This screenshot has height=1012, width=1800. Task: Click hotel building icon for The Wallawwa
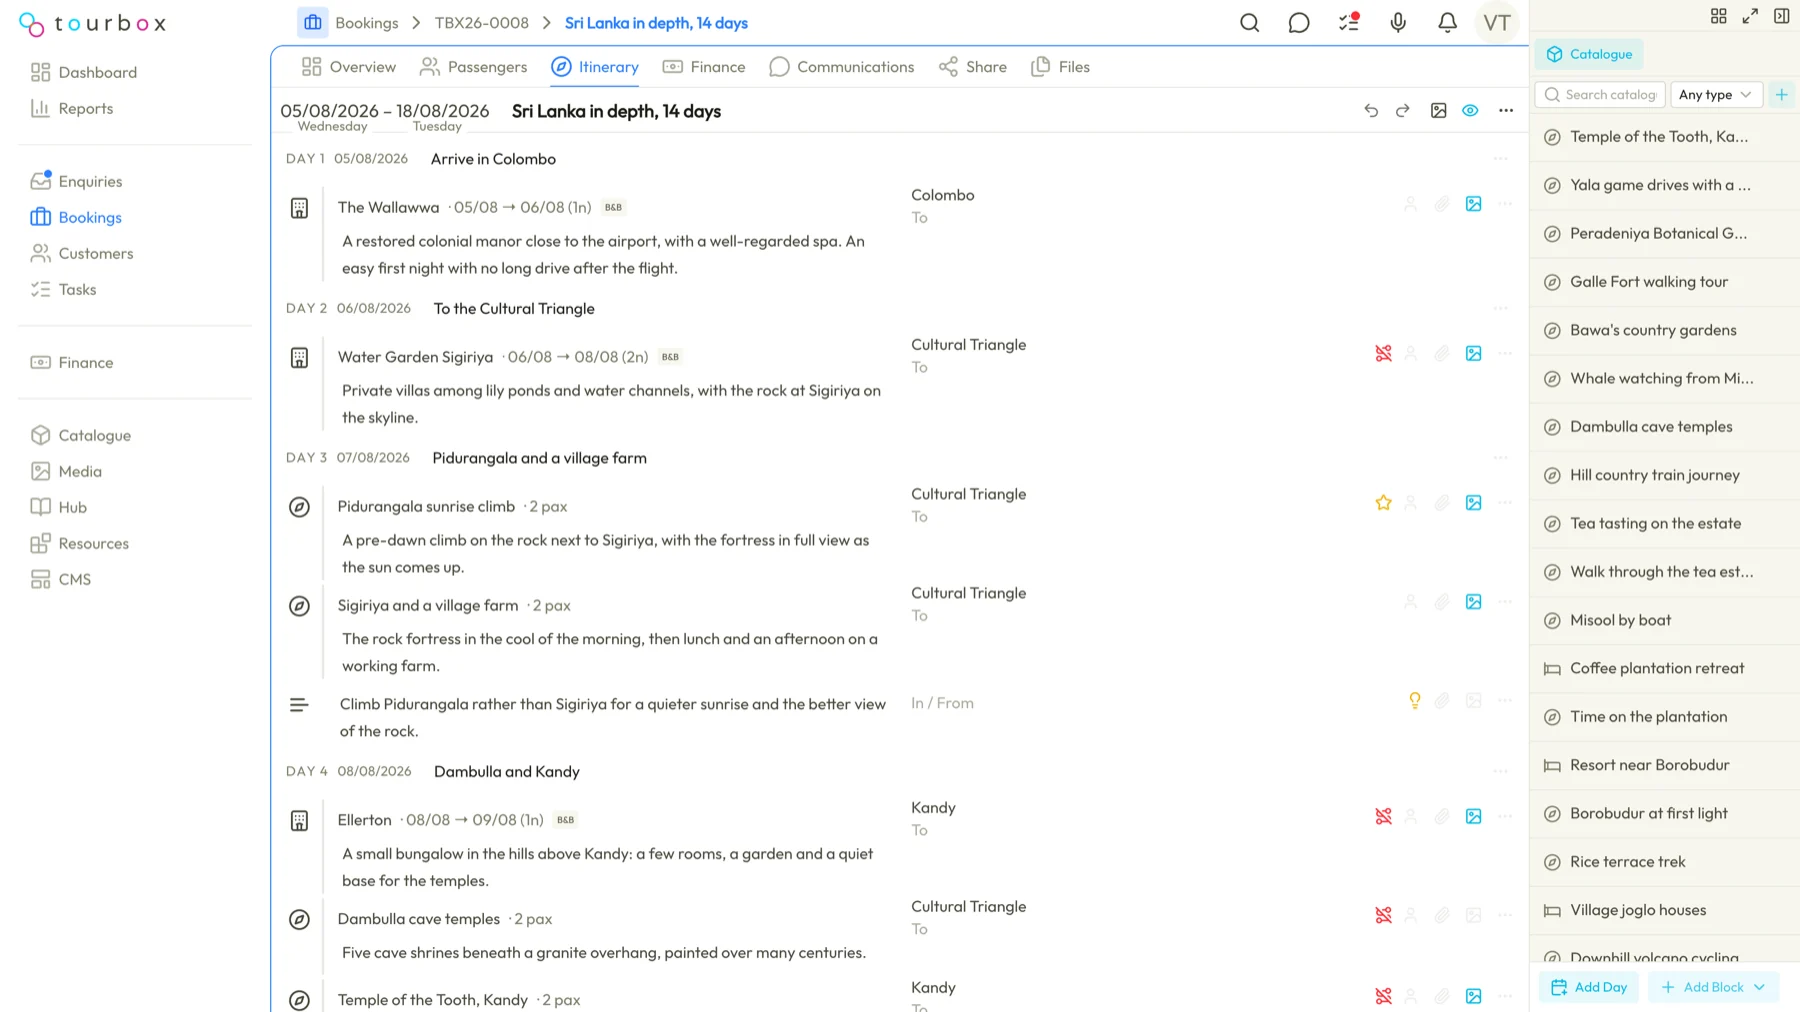coord(299,209)
